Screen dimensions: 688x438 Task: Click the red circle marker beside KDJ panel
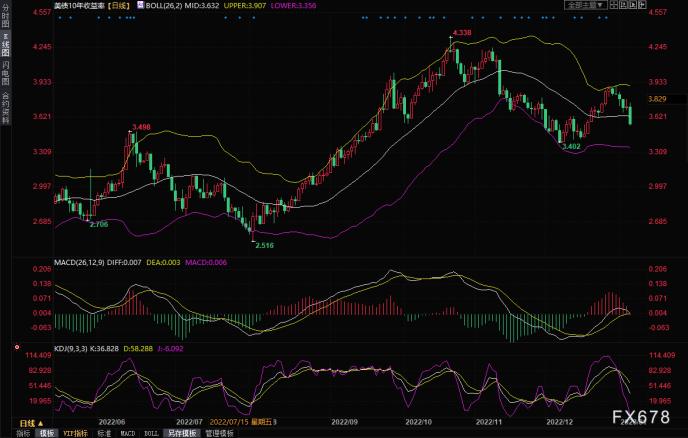17,347
